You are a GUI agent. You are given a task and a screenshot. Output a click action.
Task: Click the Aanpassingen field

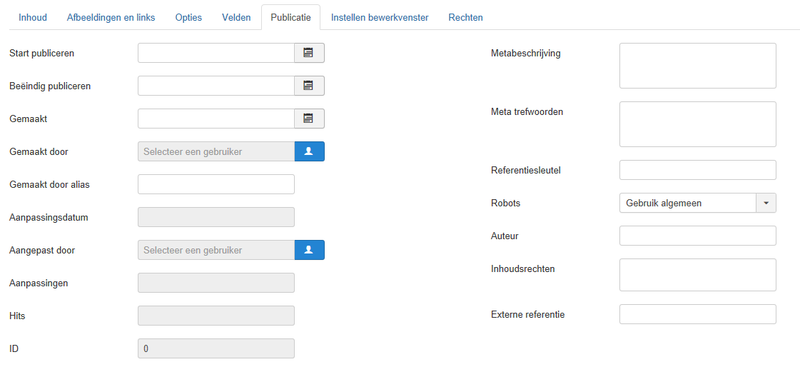pos(216,283)
